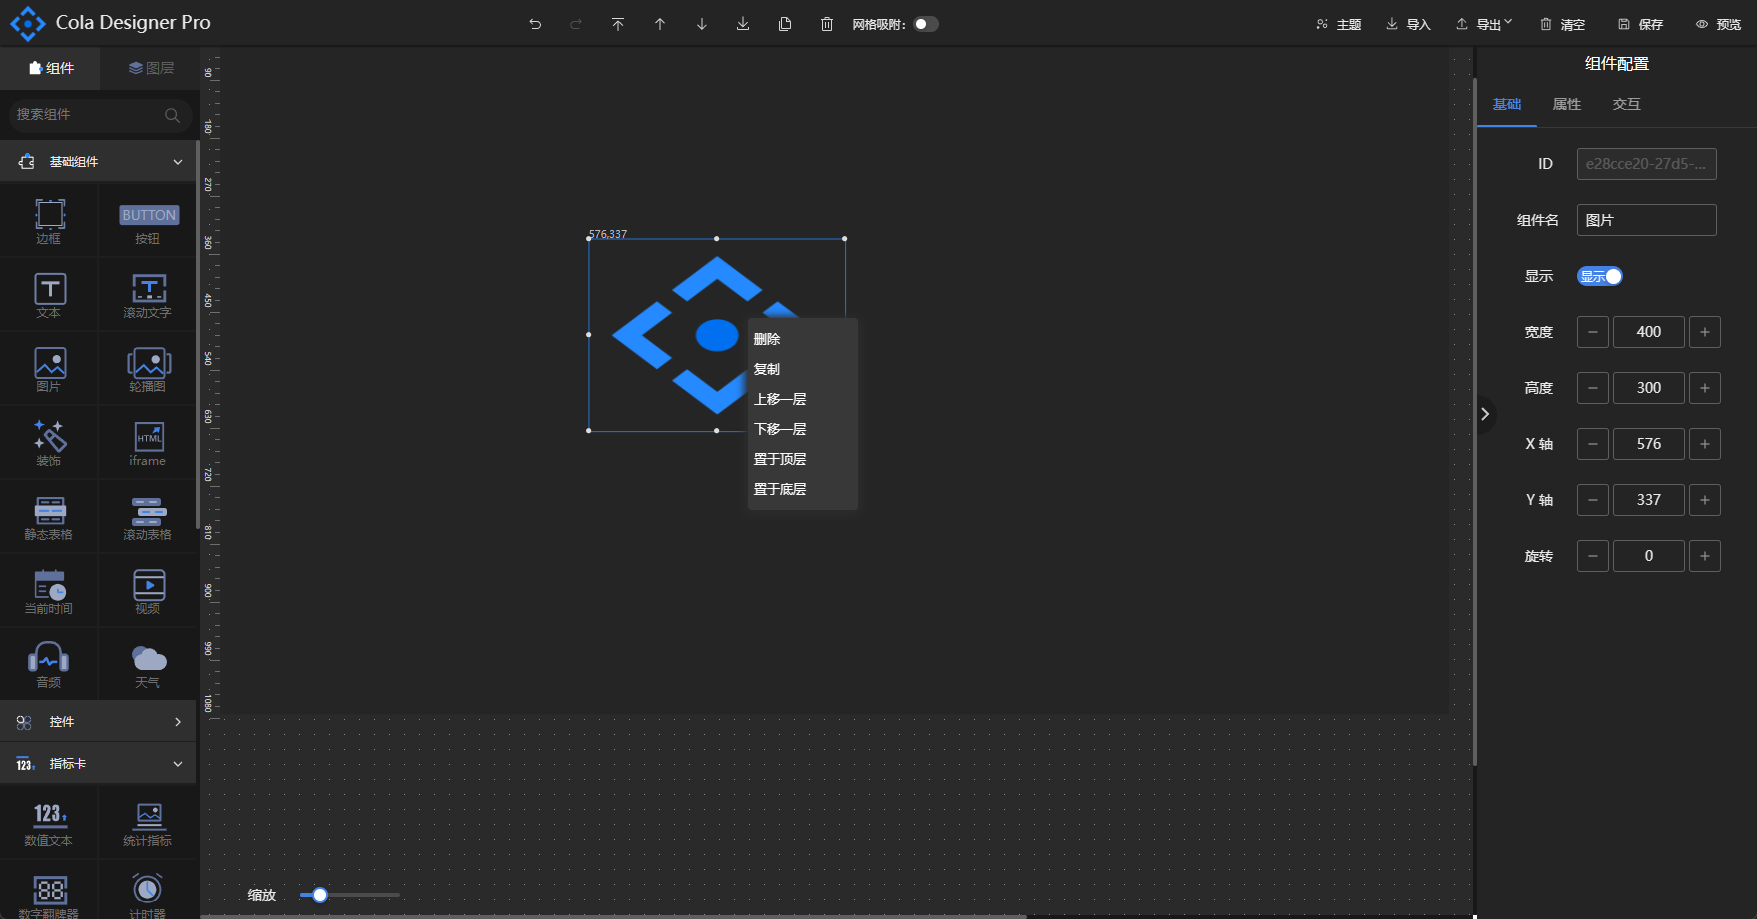Choose the 视频 video component
Viewport: 1757px width, 919px height.
tap(148, 591)
